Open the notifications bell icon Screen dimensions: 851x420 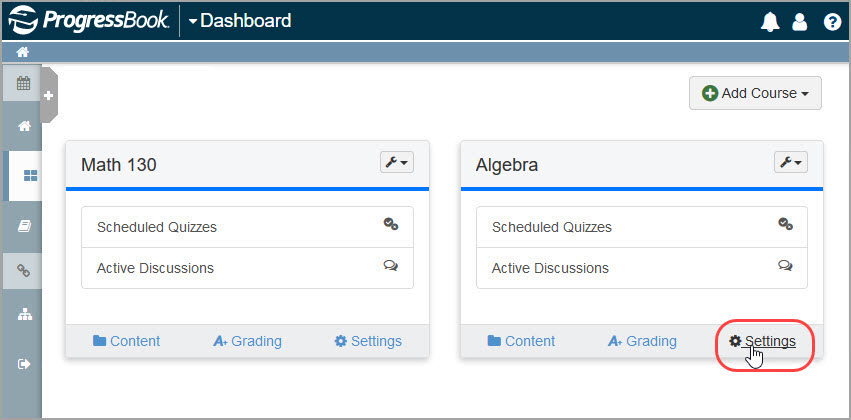[770, 22]
